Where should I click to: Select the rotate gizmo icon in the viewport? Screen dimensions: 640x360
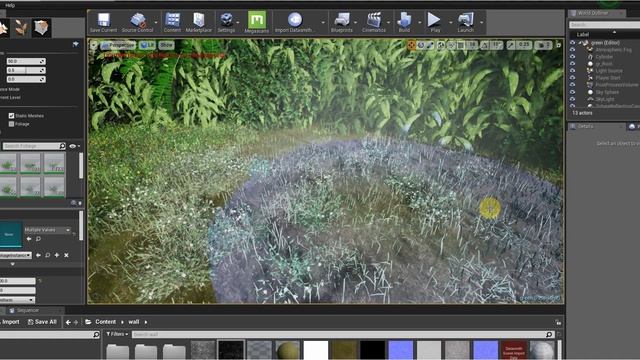point(421,45)
